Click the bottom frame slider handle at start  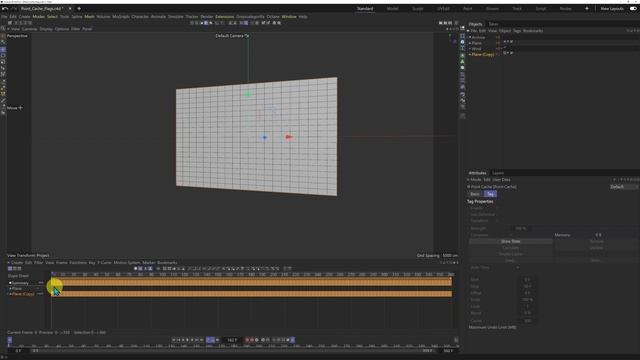pyautogui.click(x=10, y=340)
